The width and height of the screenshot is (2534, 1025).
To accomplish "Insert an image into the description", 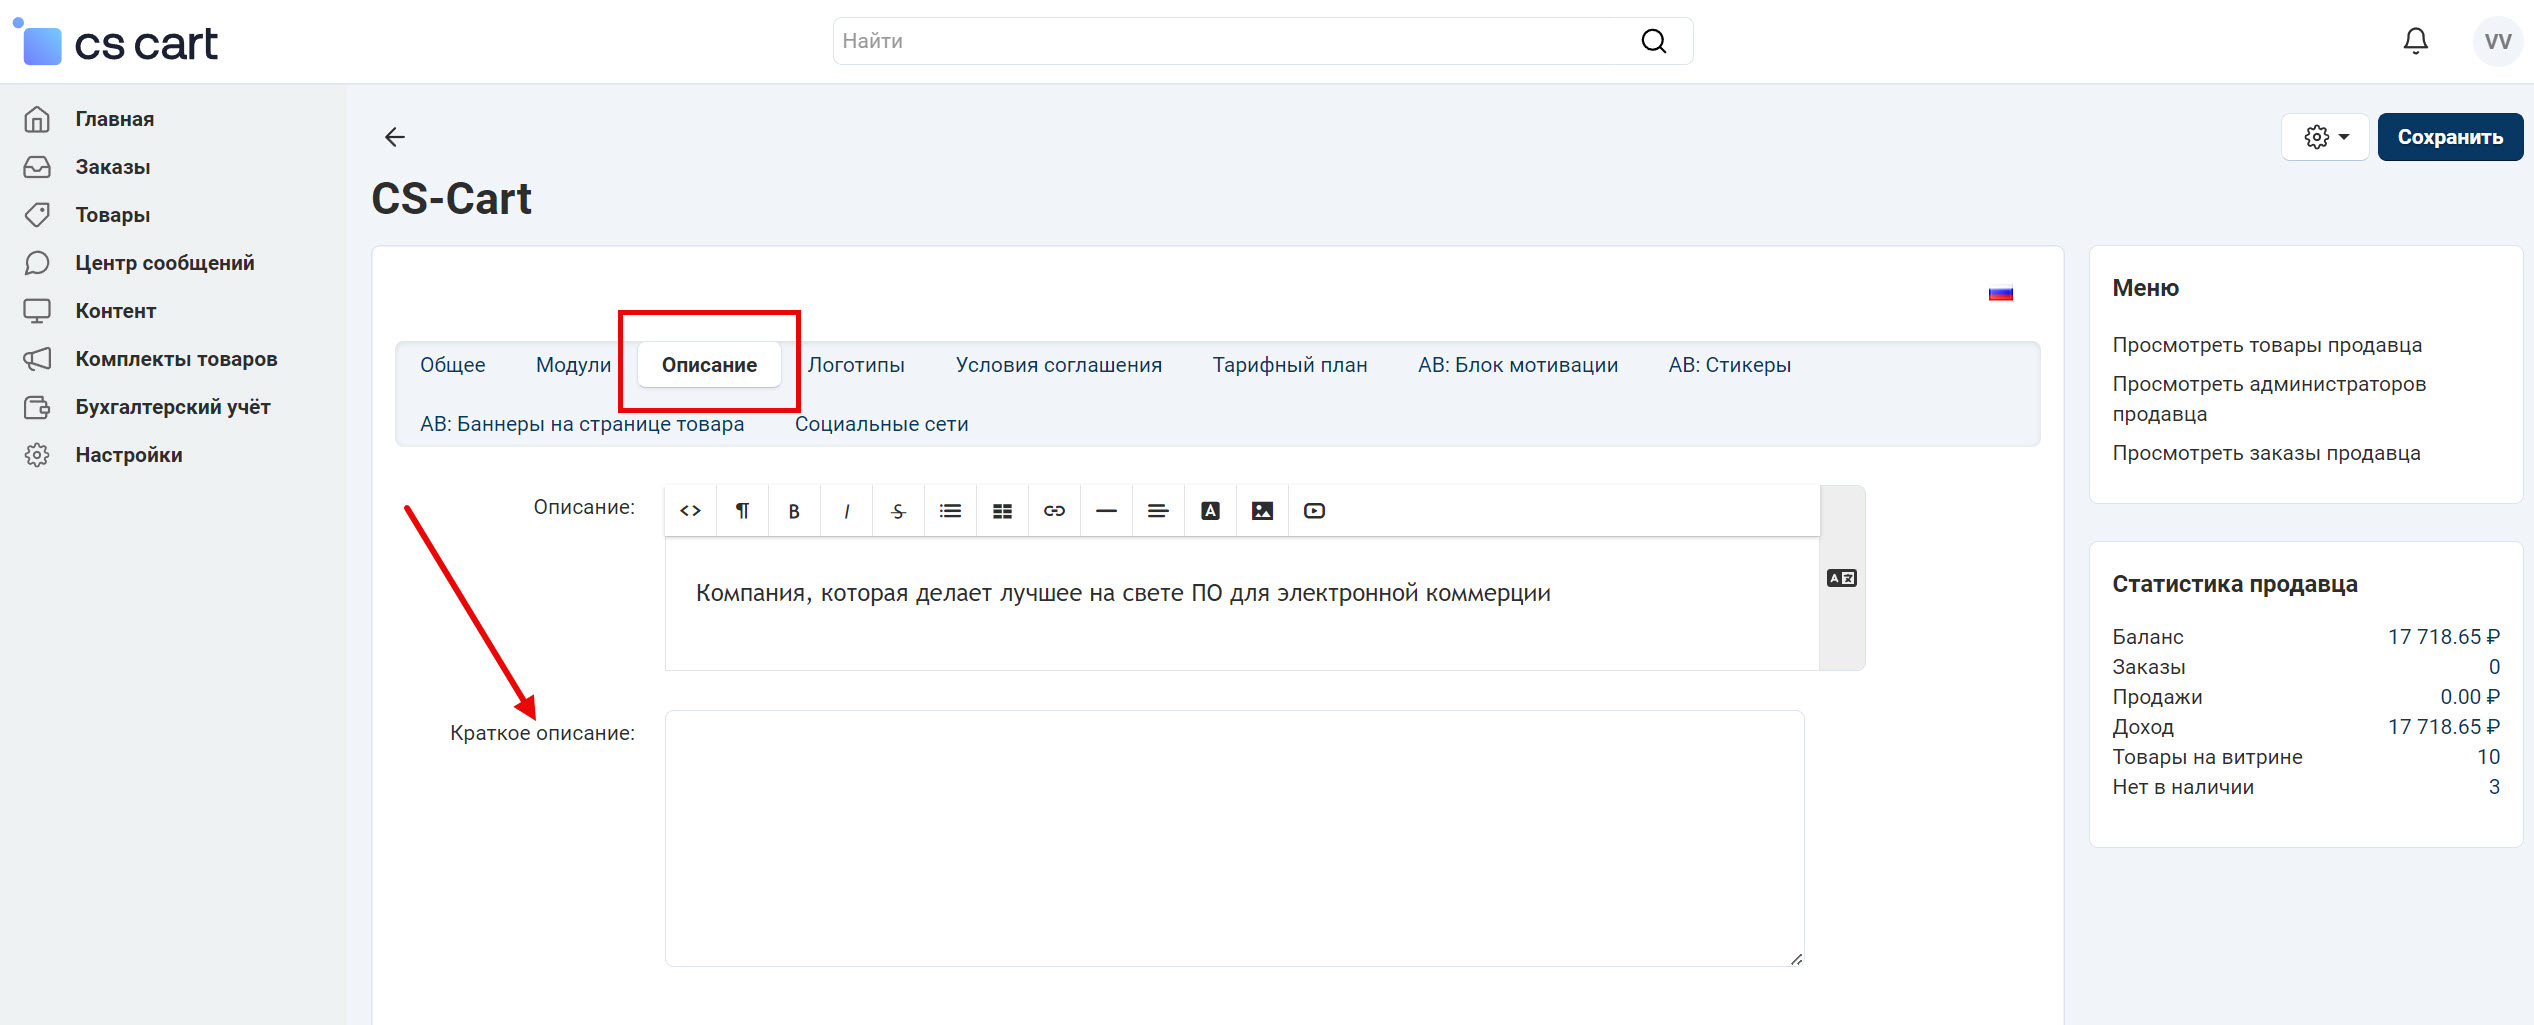I will [1261, 510].
